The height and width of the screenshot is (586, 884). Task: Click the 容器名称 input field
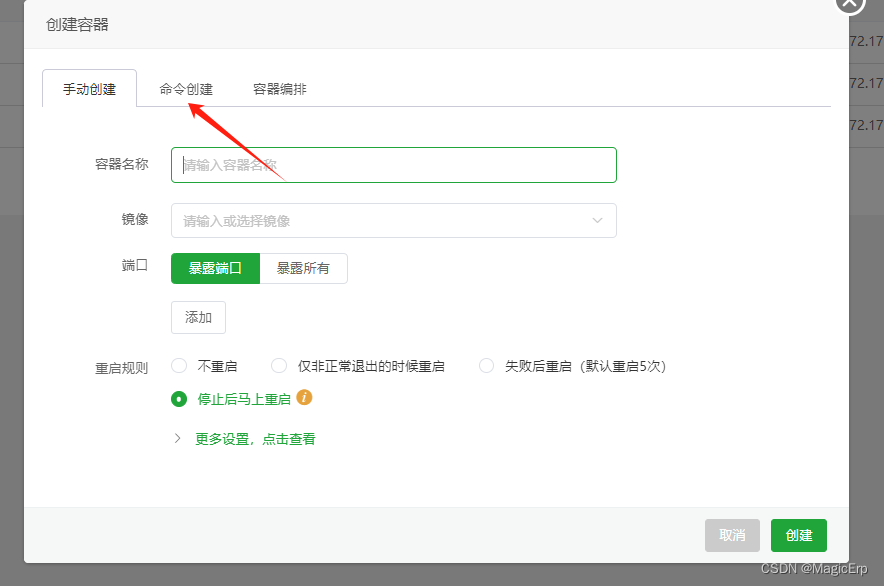click(393, 164)
